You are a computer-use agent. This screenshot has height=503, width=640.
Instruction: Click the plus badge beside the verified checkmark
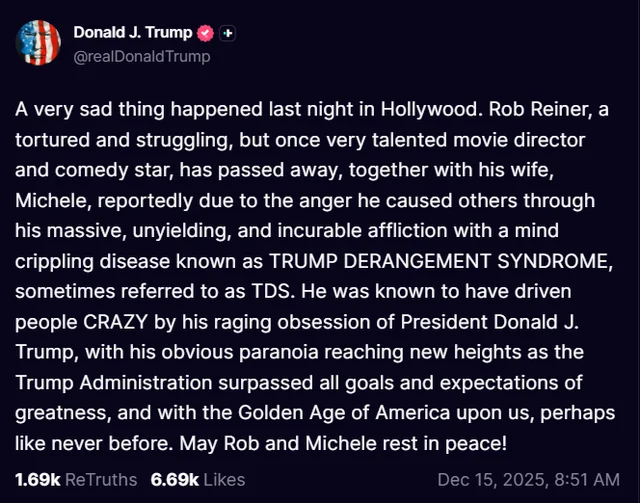(228, 33)
